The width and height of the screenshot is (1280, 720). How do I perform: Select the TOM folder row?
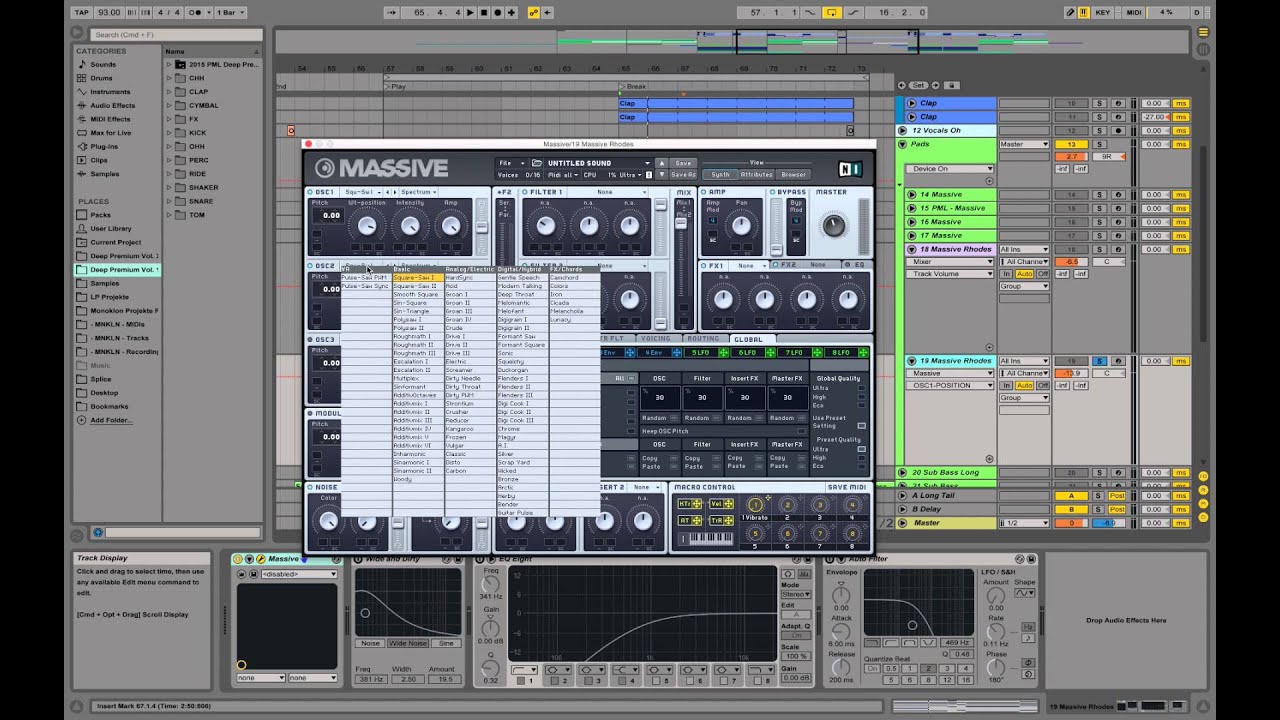pyautogui.click(x=213, y=215)
